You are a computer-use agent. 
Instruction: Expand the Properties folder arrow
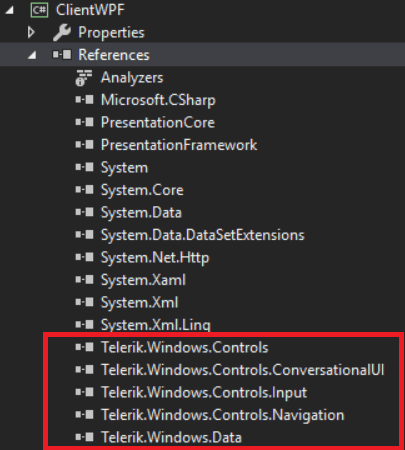31,32
